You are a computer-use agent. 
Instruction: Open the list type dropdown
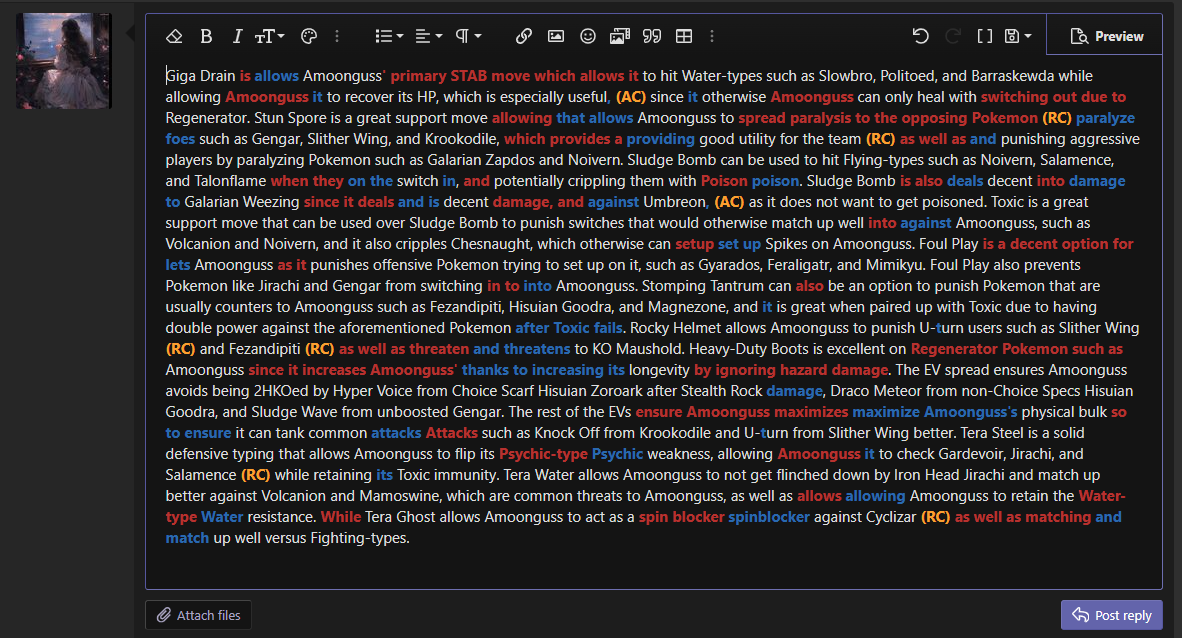tap(389, 36)
